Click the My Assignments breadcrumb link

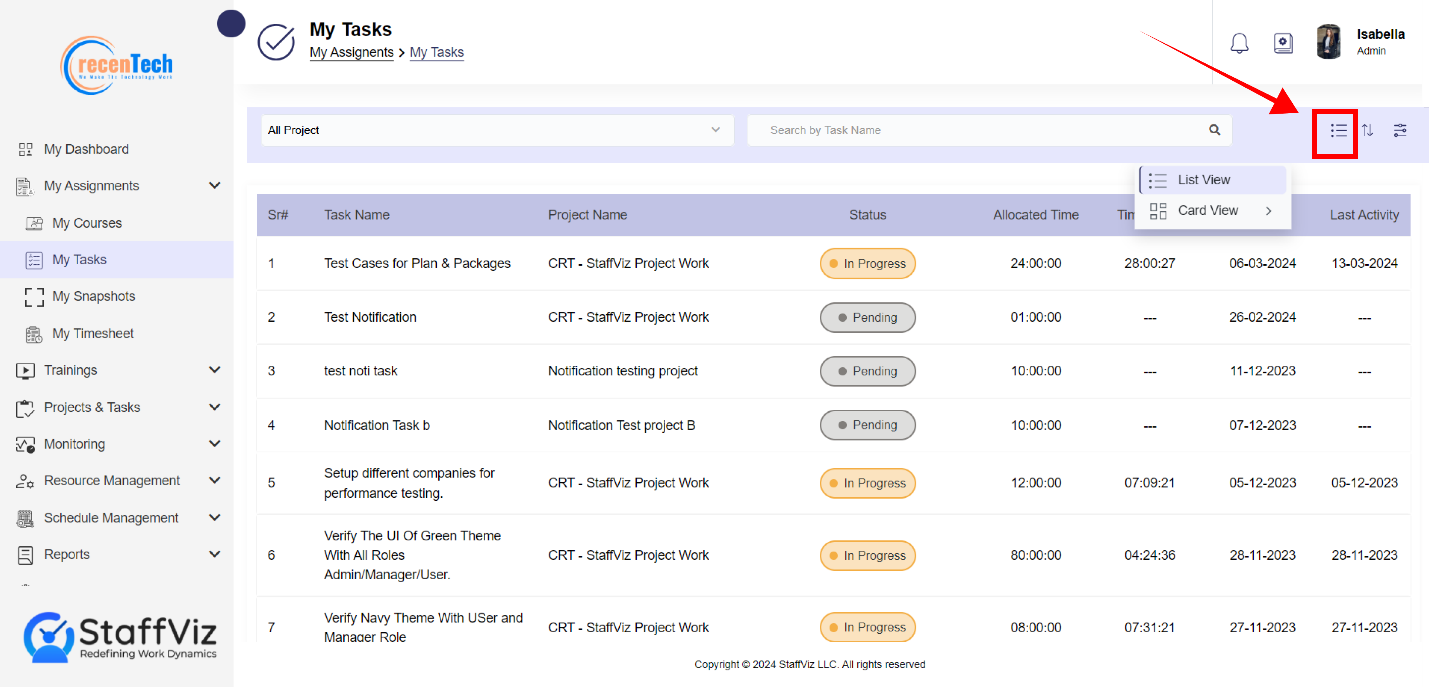(x=351, y=52)
